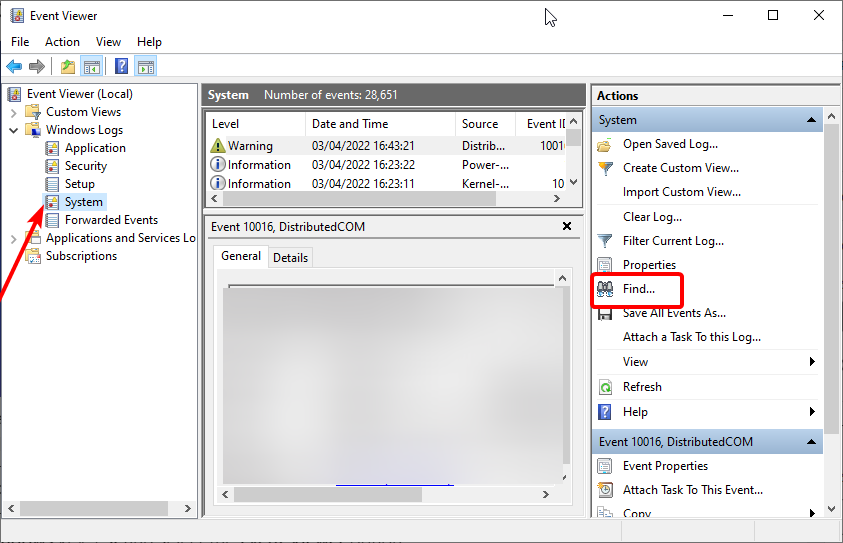Click the Back arrow toolbar icon
Screen dimensions: 843x543
pos(14,67)
